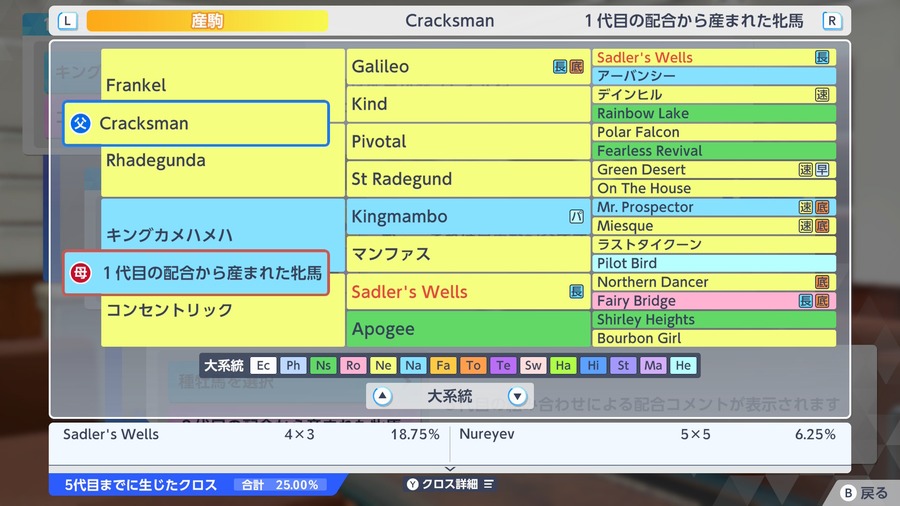Click the red dam (母) icon
This screenshot has width=900, height=506.
81,273
